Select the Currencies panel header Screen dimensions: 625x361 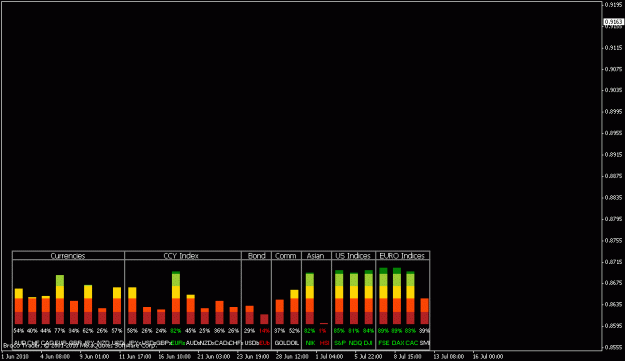pyautogui.click(x=68, y=256)
